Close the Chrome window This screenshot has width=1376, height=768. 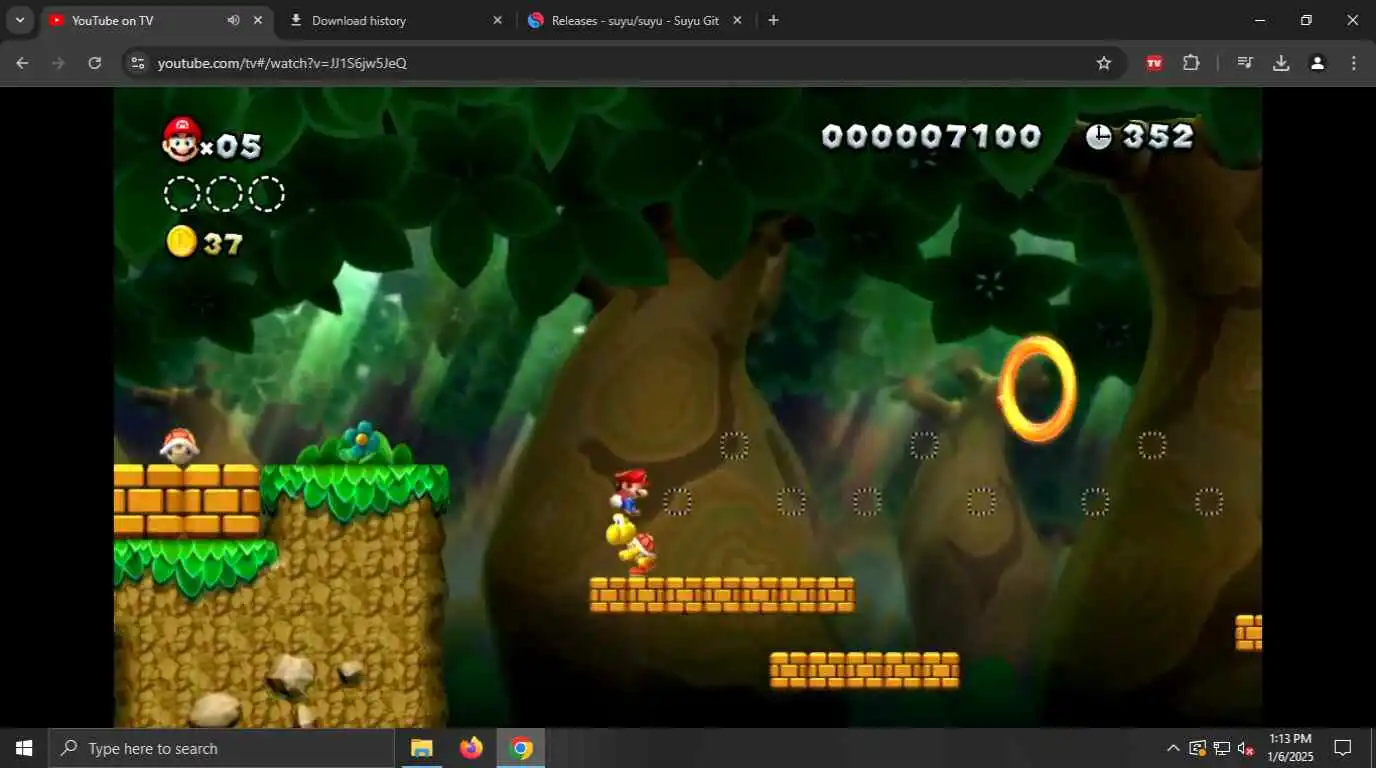point(1352,20)
